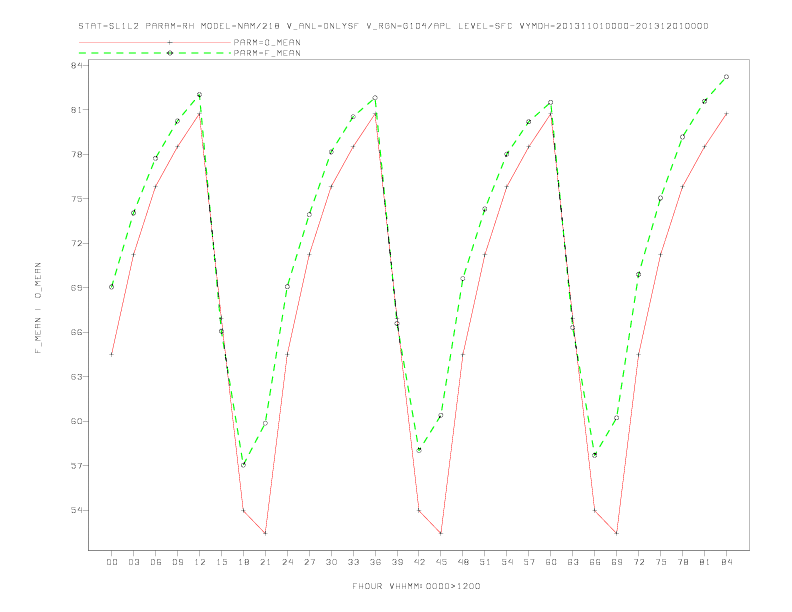This screenshot has width=792, height=612.
Task: Click y-axis tick label 75
Action: [x=77, y=198]
